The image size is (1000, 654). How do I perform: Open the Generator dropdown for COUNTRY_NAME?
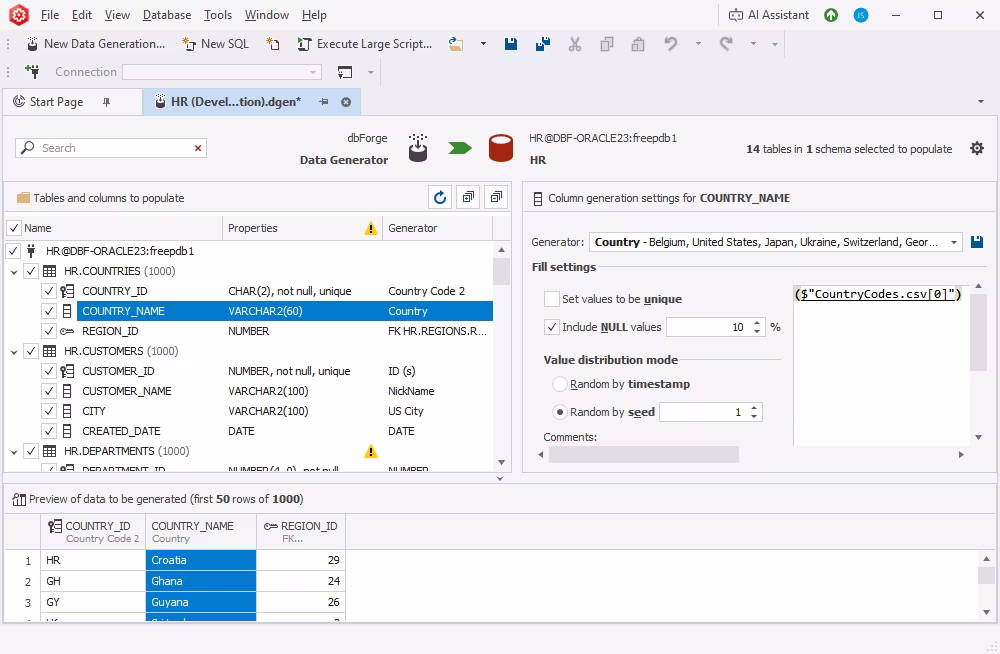pyautogui.click(x=954, y=242)
